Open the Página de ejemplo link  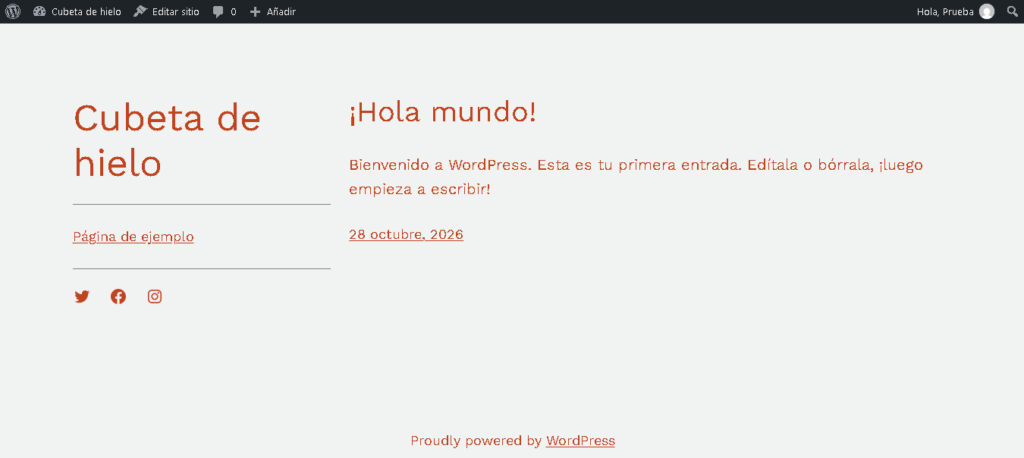133,237
